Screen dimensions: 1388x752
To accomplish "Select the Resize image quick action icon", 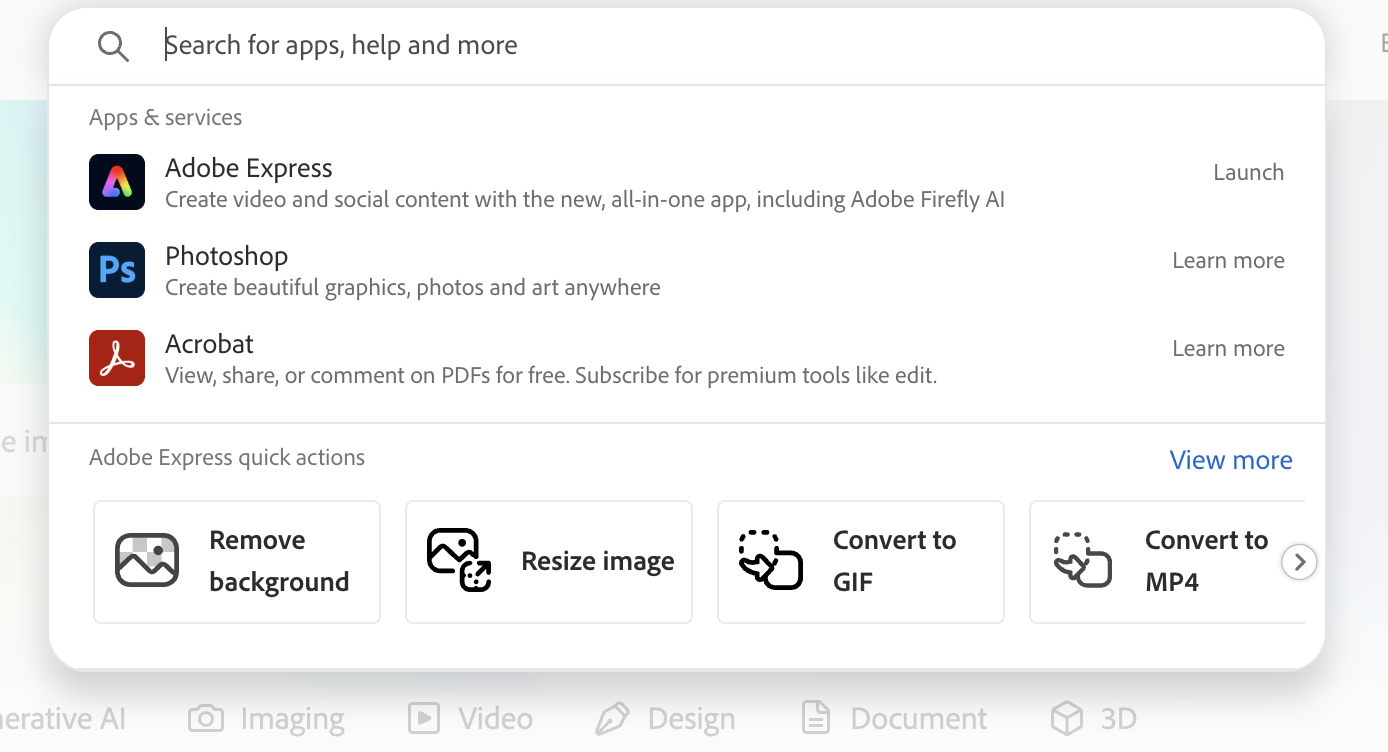I will point(459,561).
